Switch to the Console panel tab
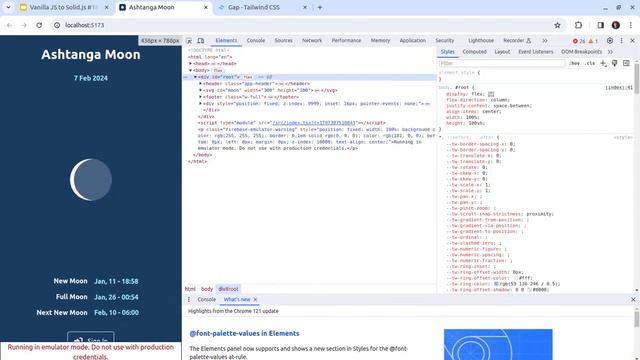This screenshot has width=640, height=360. pos(256,41)
